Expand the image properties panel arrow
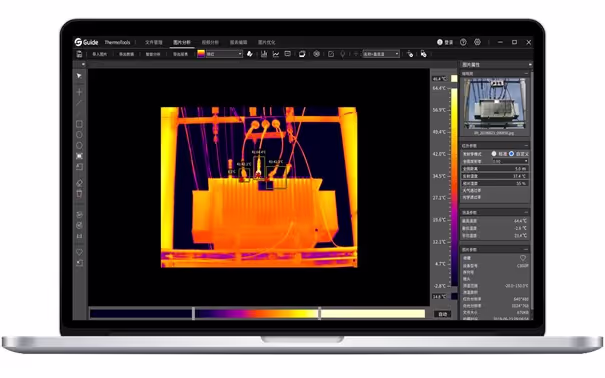 (x=530, y=64)
